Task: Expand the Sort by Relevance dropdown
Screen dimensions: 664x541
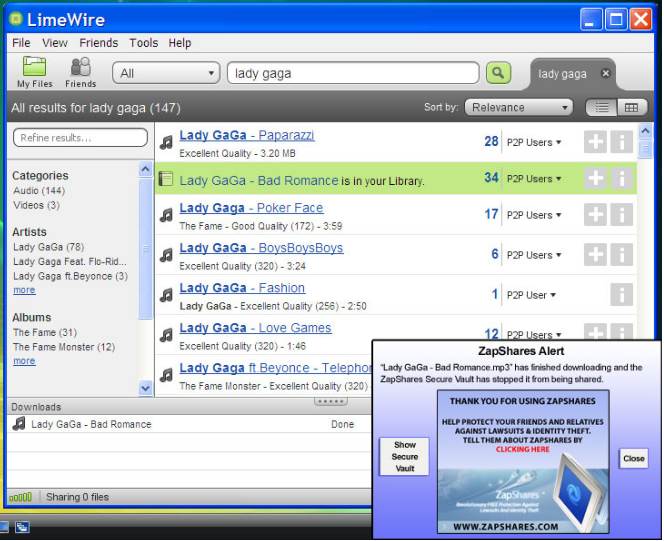Action: tap(518, 107)
